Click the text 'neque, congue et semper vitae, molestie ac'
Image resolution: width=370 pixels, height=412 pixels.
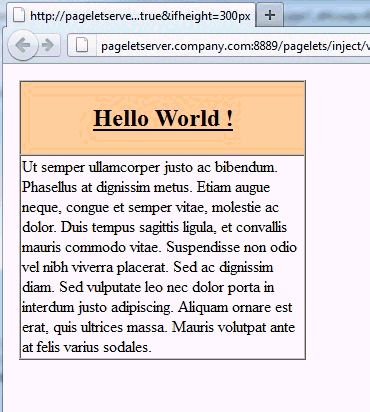(x=150, y=207)
